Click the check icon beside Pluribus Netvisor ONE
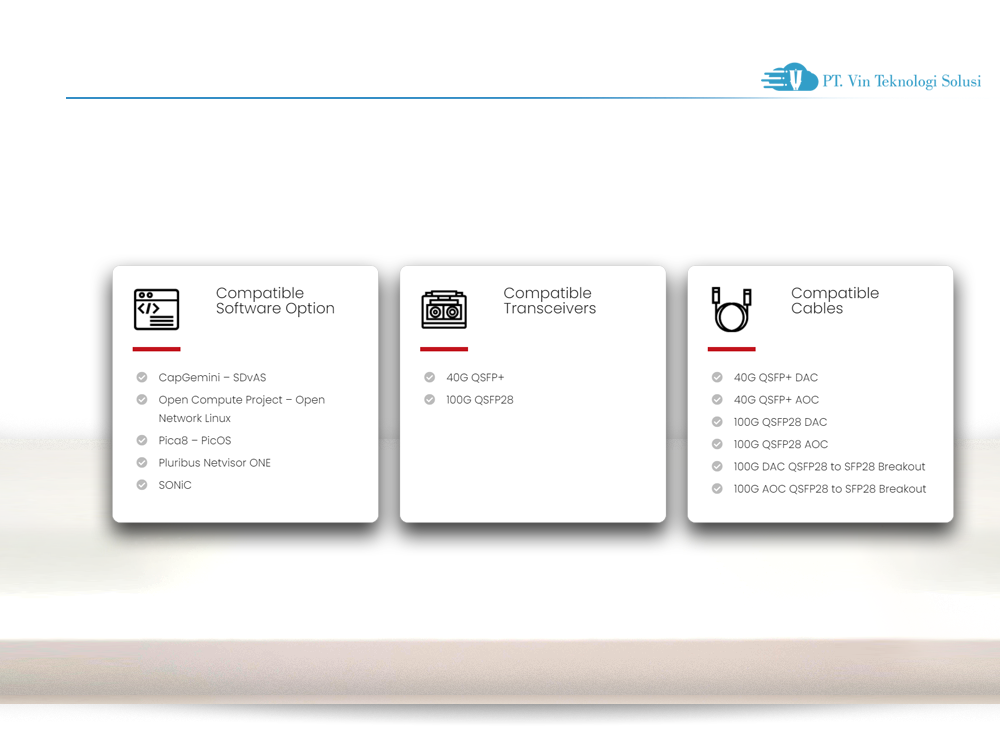Screen dimensions: 1000x750 pos(142,462)
